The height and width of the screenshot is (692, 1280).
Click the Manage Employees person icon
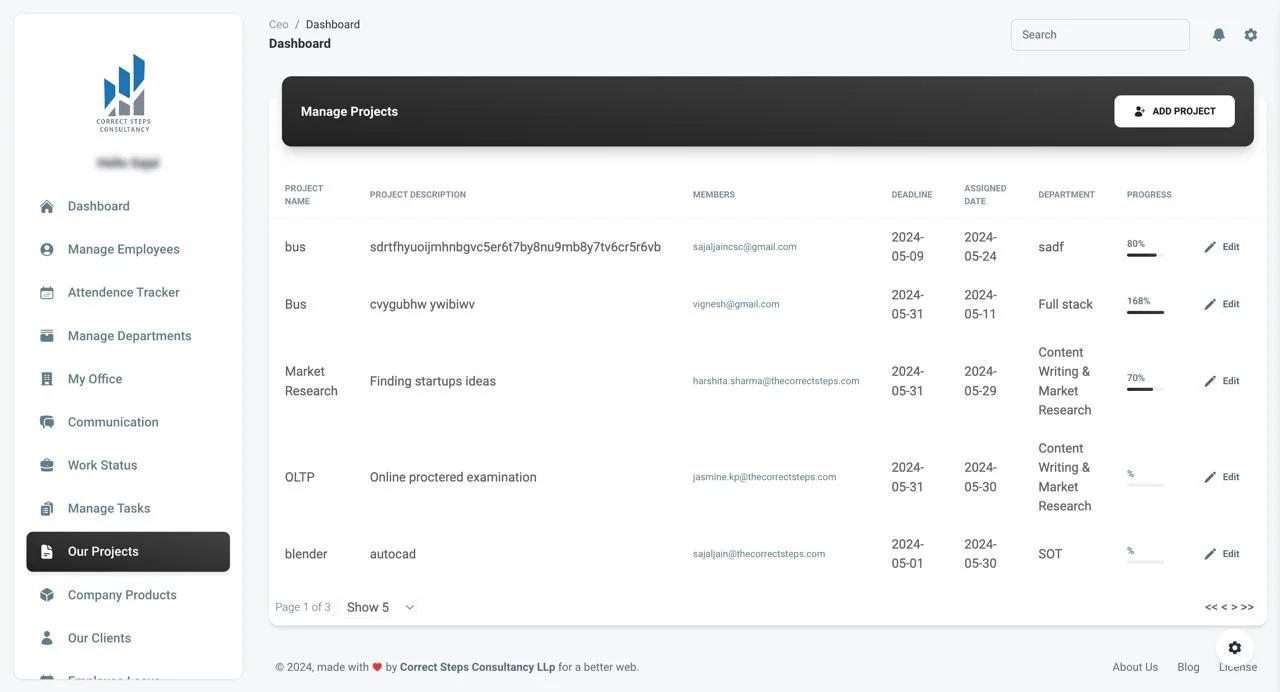[47, 250]
